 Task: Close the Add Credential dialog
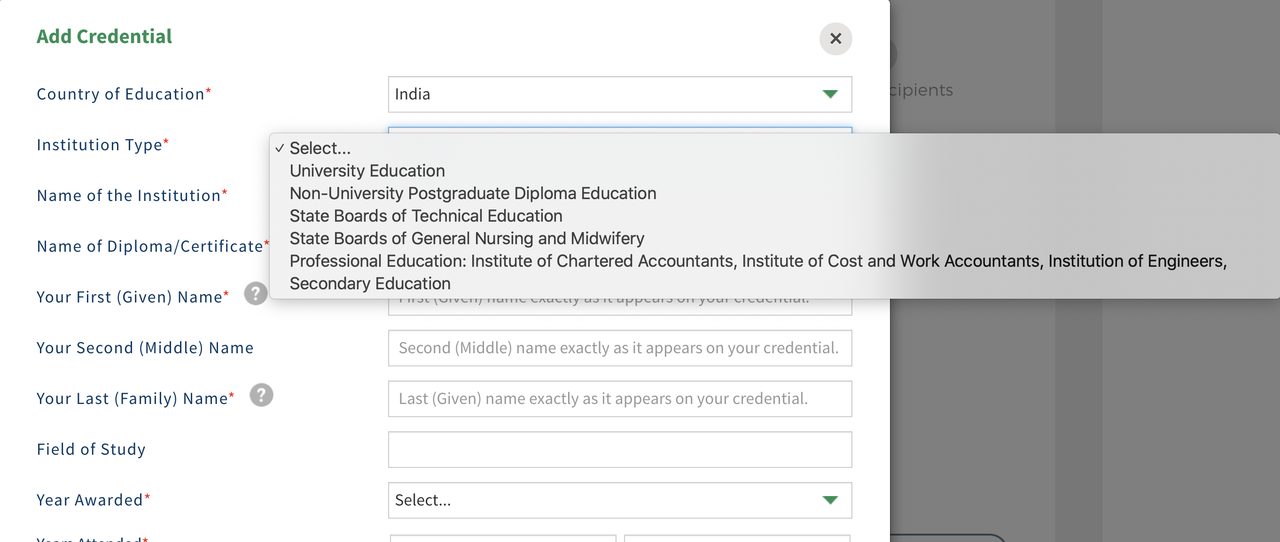point(835,39)
